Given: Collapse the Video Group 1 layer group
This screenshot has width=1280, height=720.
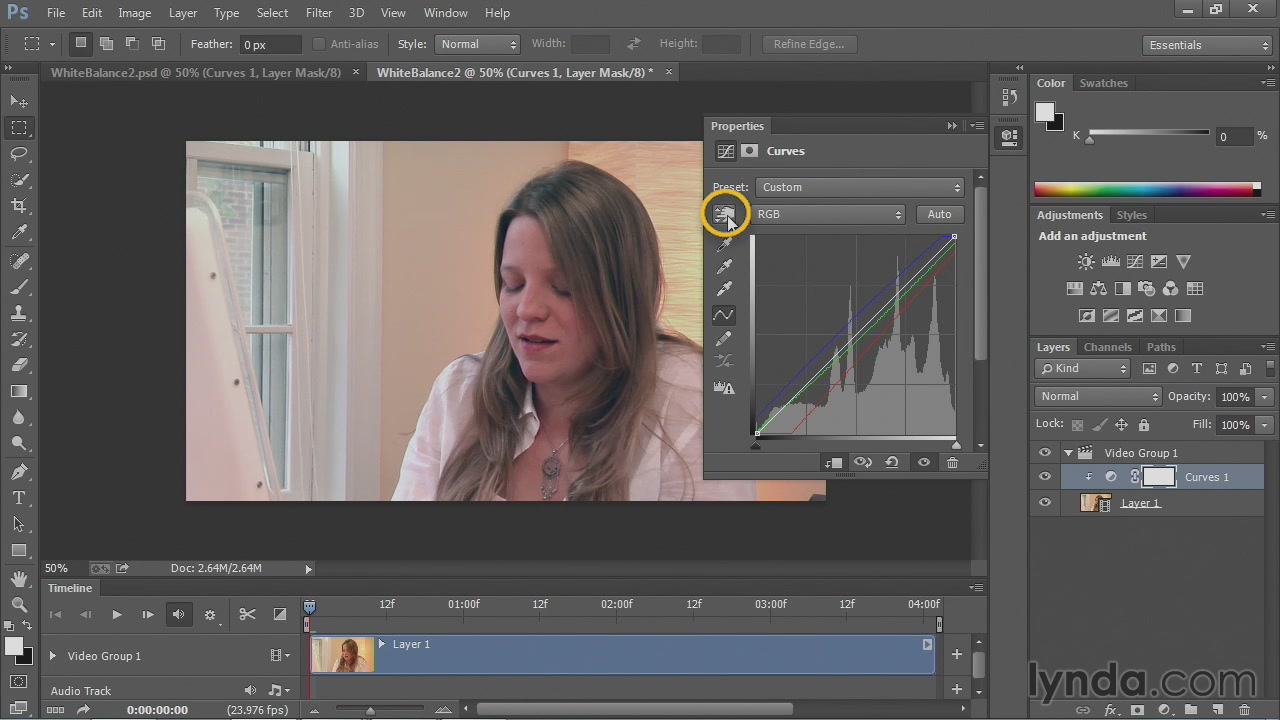Looking at the screenshot, I should pyautogui.click(x=1068, y=453).
